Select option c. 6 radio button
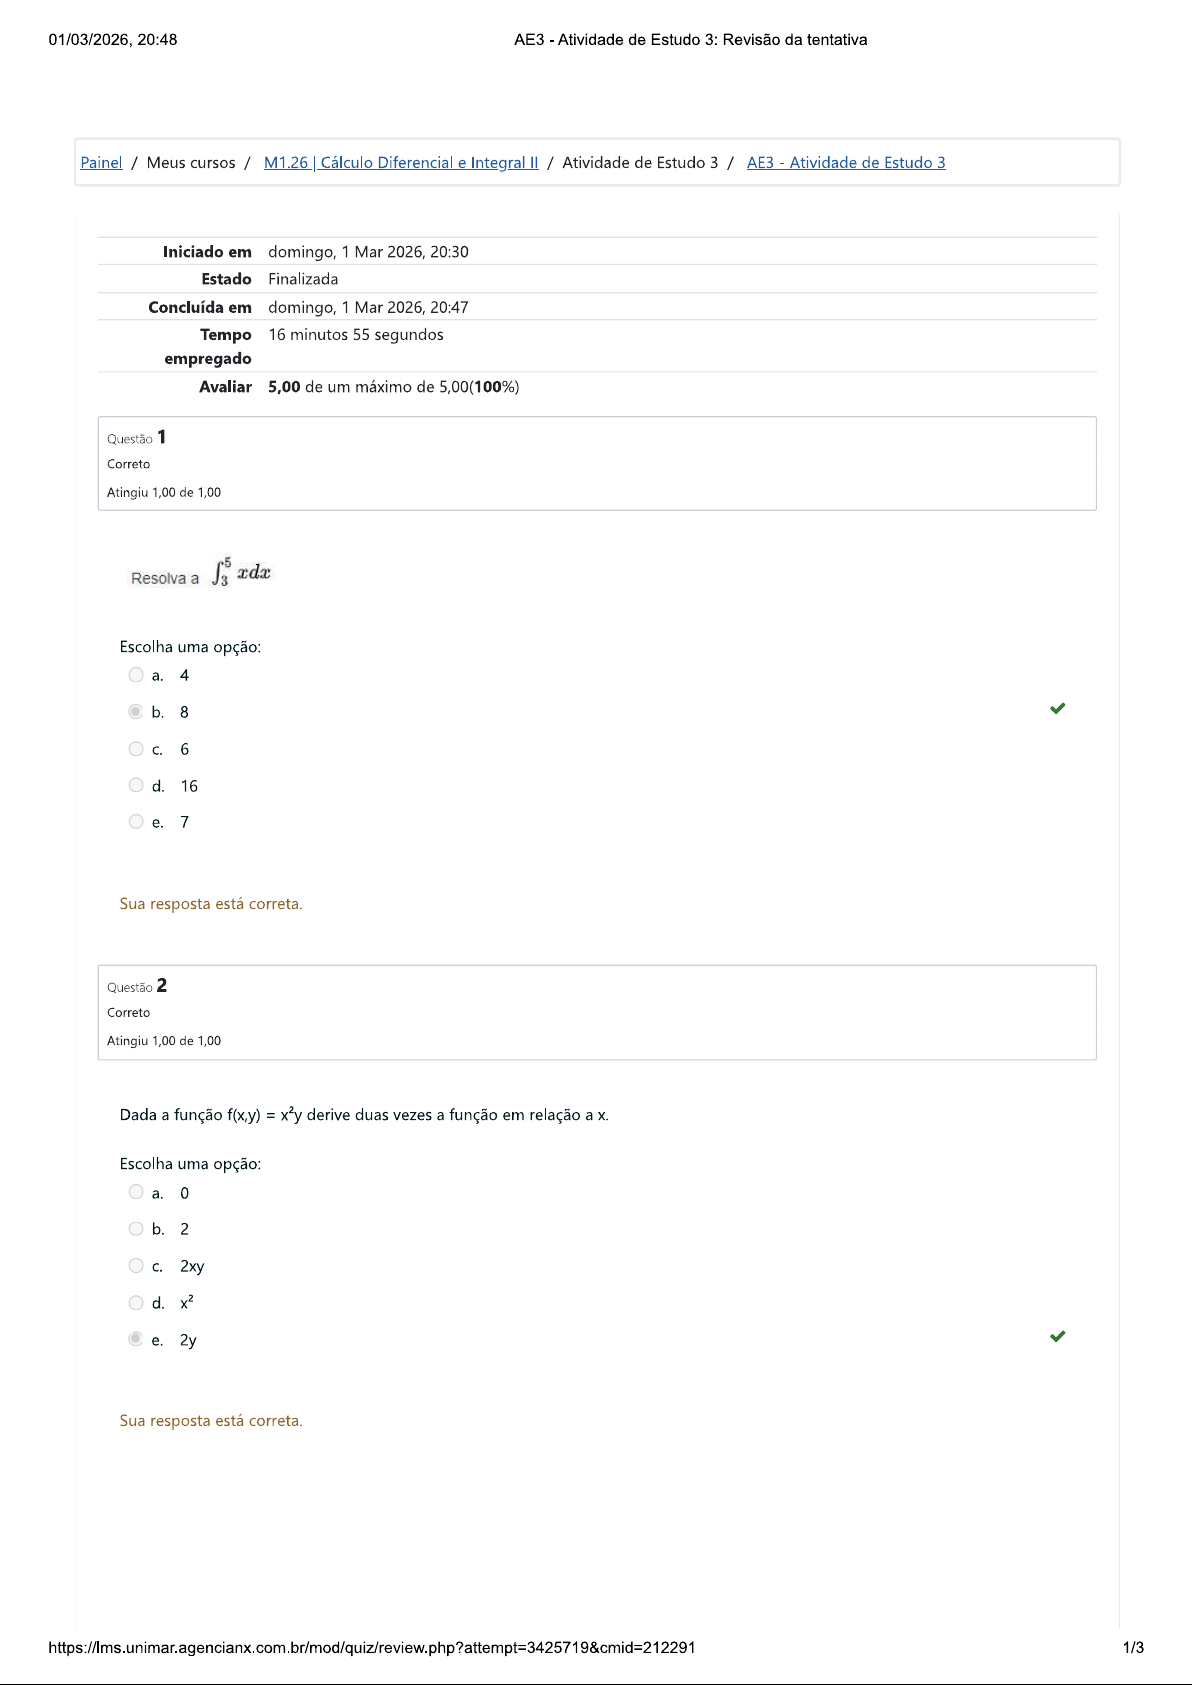 point(136,749)
